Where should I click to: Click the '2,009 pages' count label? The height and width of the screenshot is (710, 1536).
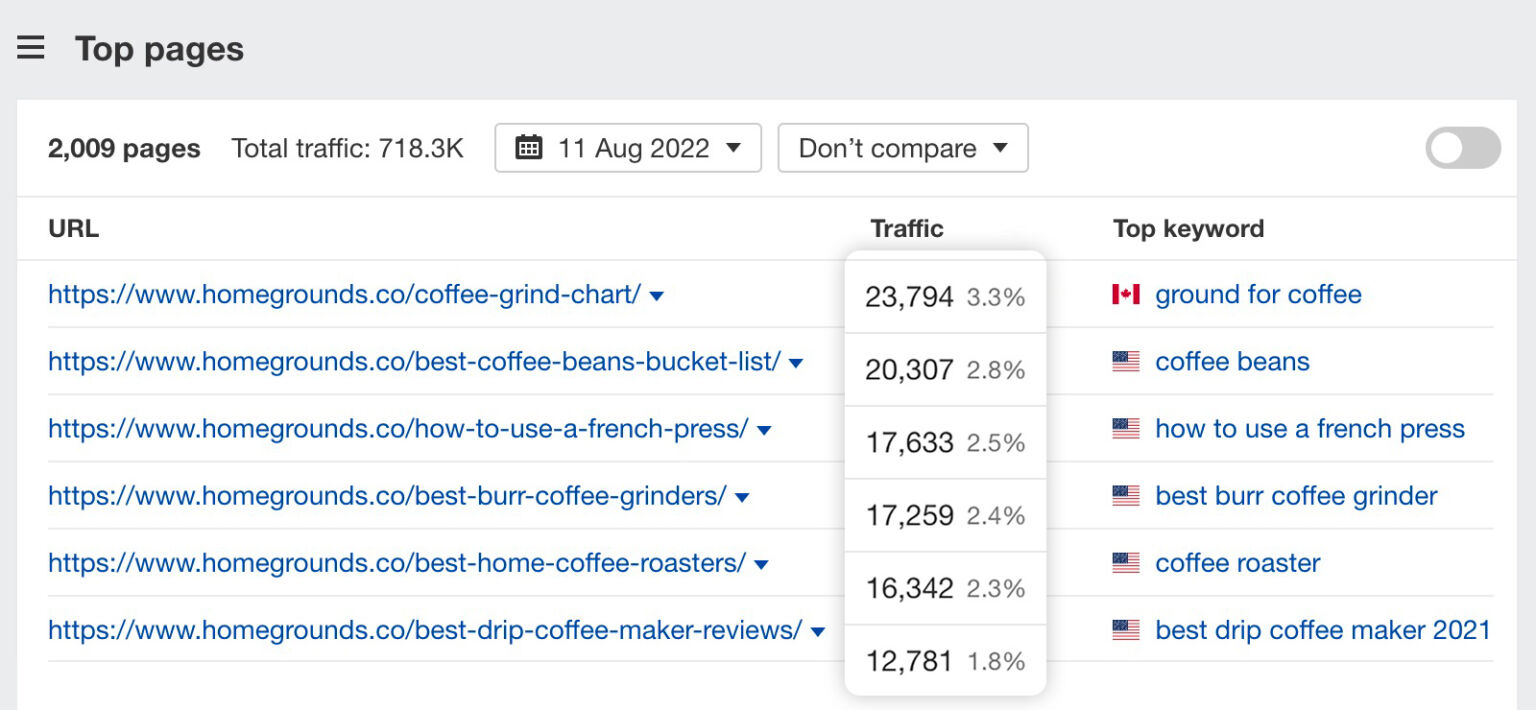(123, 148)
